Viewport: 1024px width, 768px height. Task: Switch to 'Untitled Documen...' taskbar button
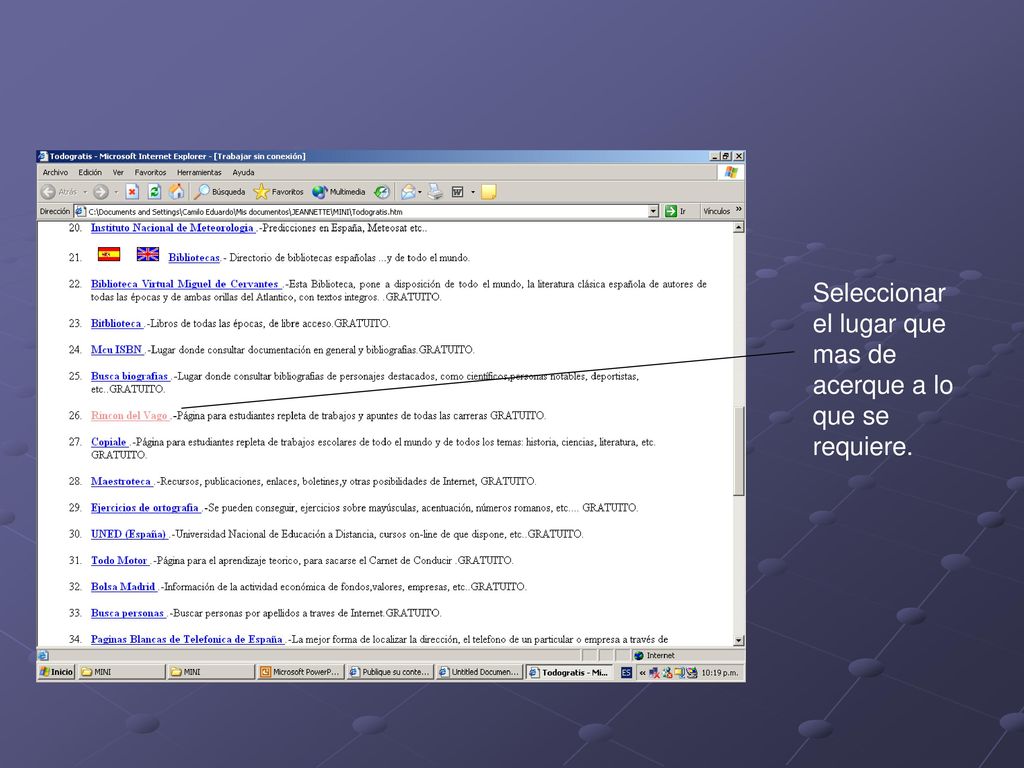tap(479, 672)
